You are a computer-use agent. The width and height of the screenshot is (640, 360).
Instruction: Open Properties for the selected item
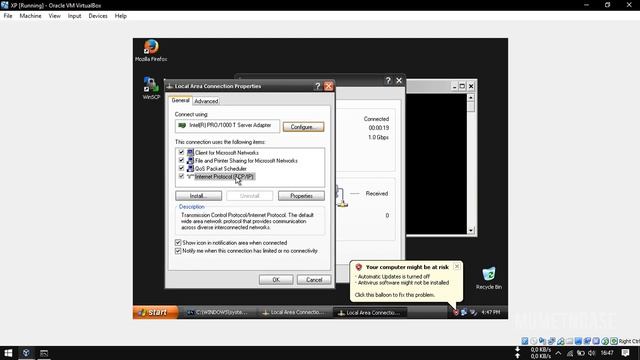pyautogui.click(x=301, y=196)
